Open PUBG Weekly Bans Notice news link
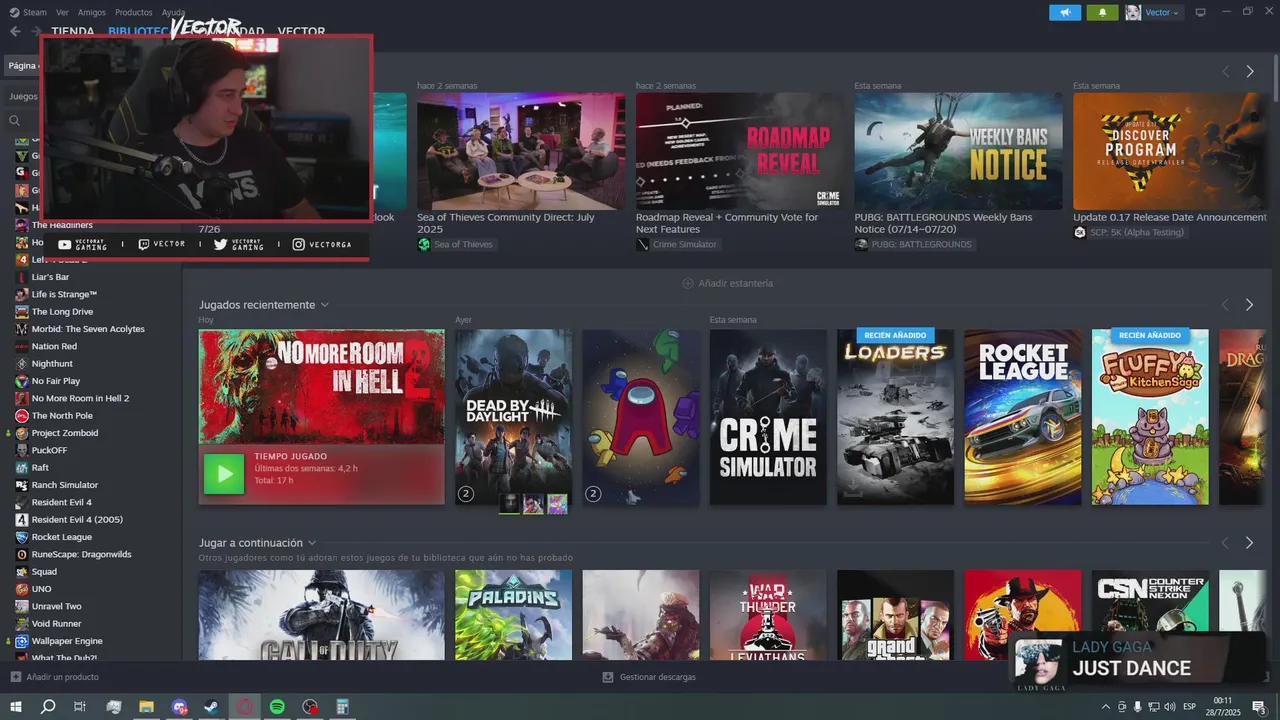1280x720 pixels. click(x=943, y=223)
